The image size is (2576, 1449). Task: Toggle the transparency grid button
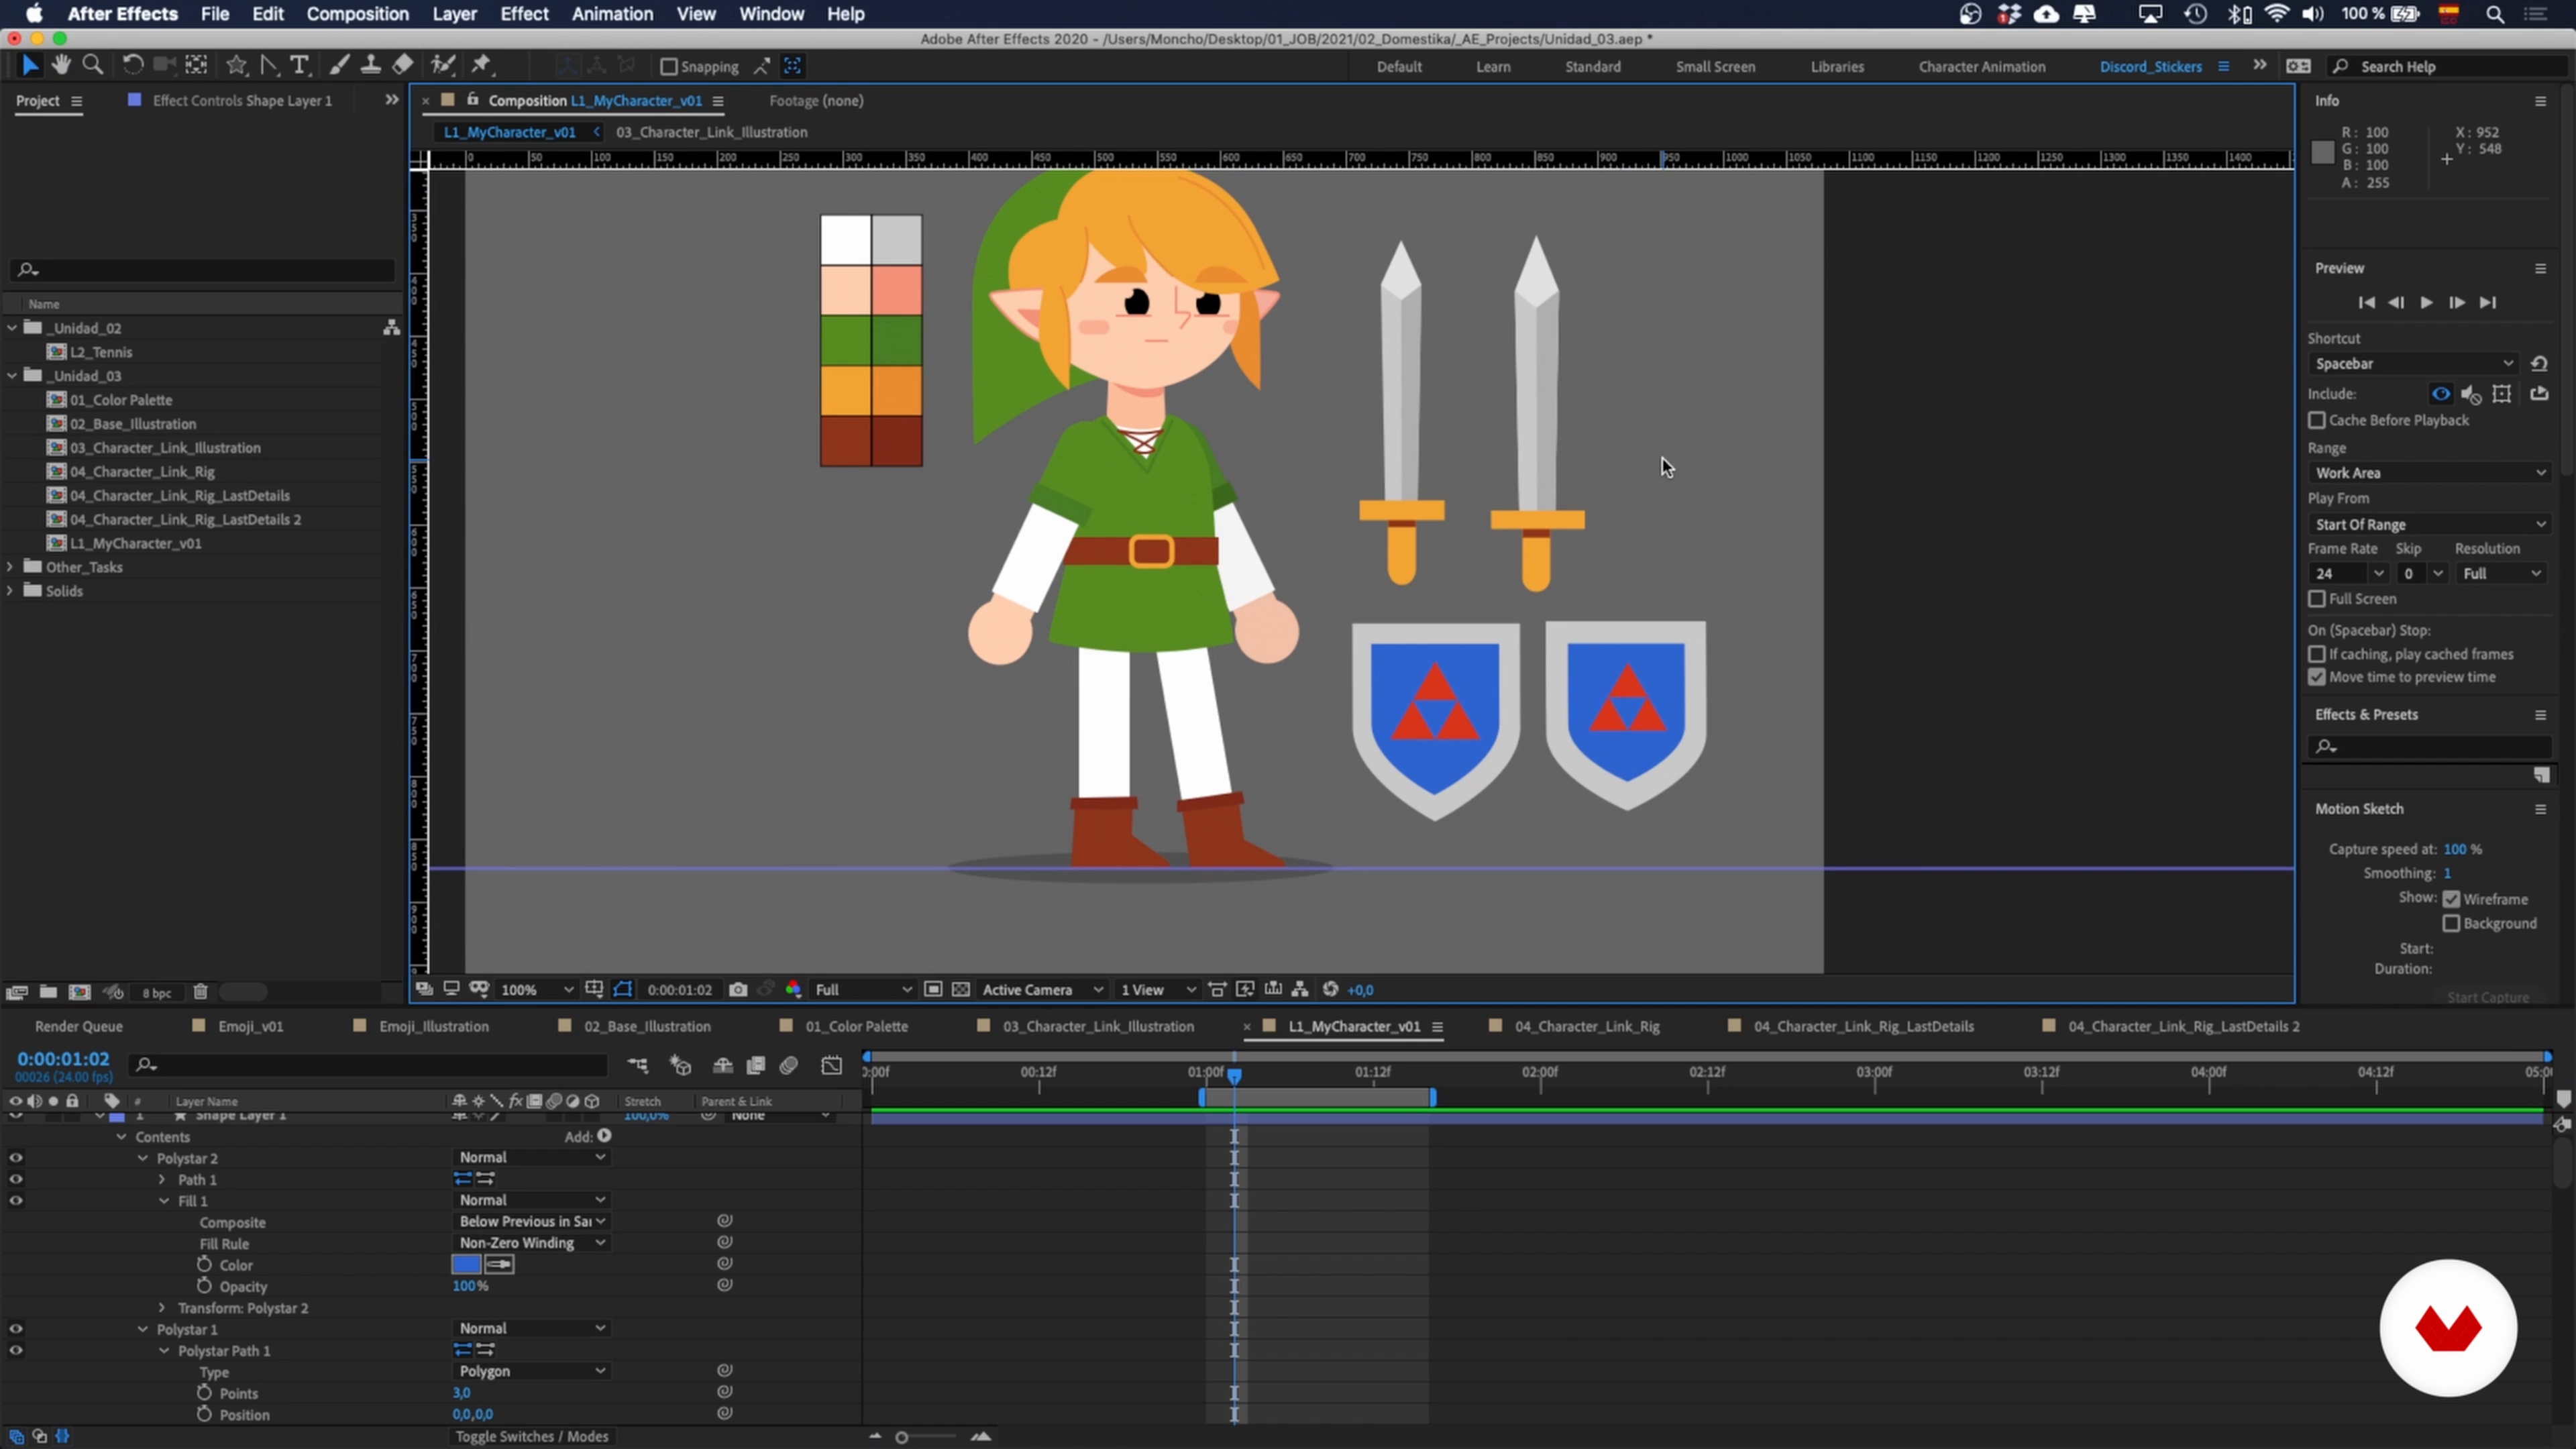click(961, 989)
